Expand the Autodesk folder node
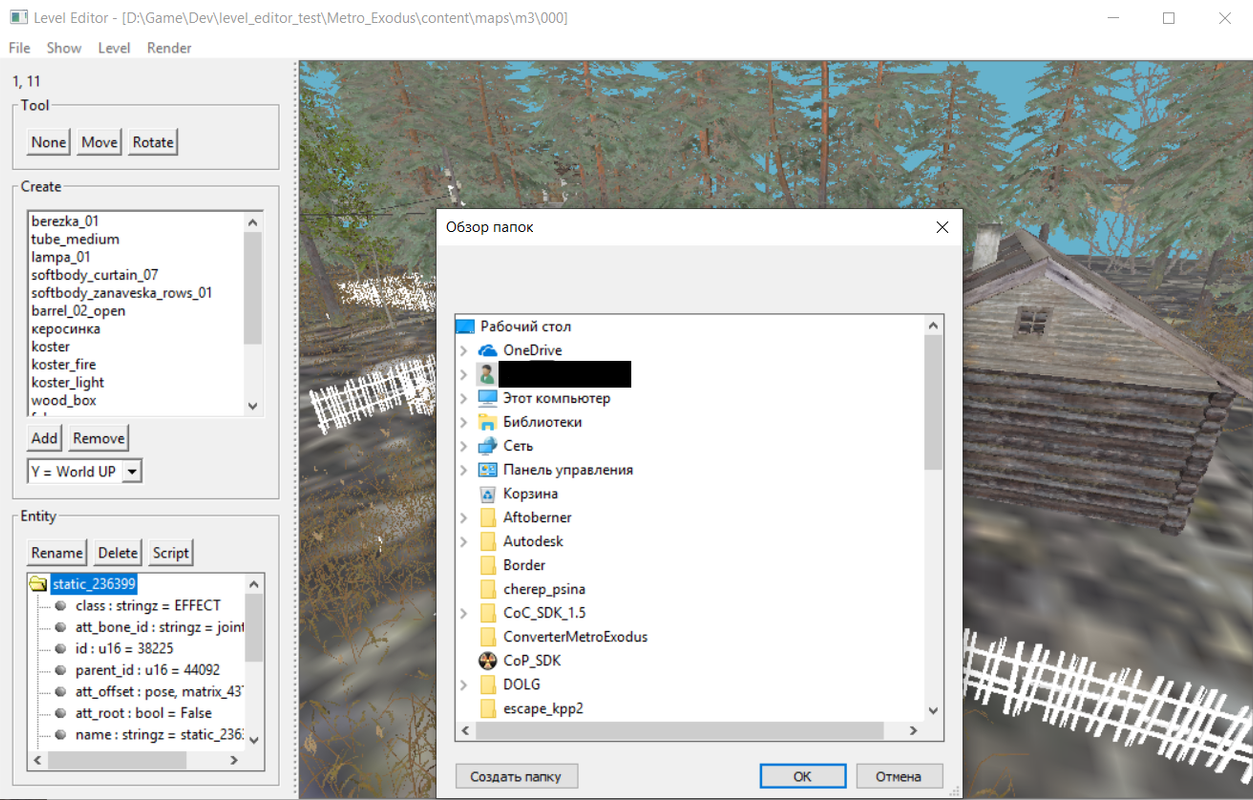Screen dimensions: 1253x800 [x=464, y=541]
